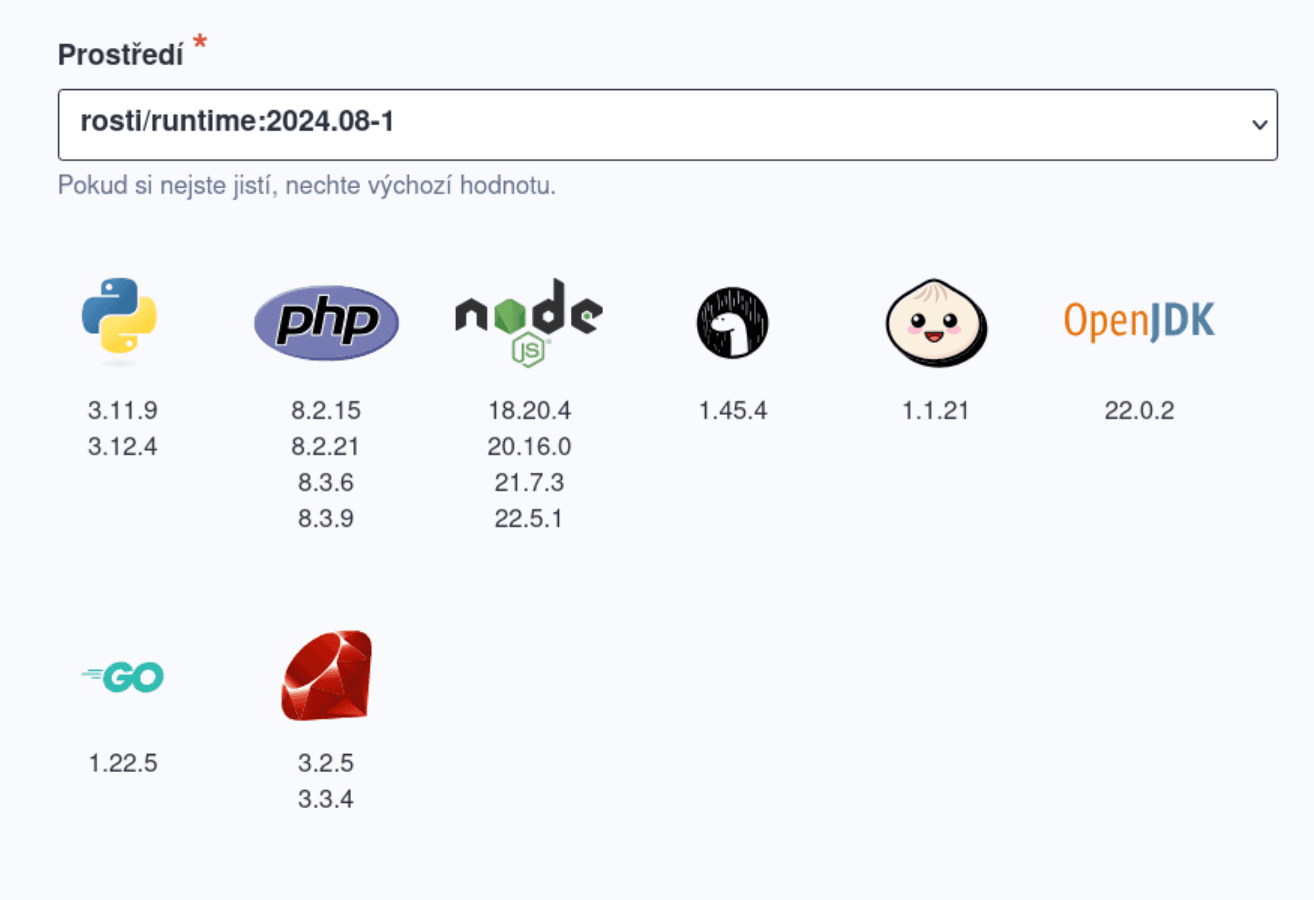Click the PHP logo icon
1314x900 pixels.
click(326, 322)
